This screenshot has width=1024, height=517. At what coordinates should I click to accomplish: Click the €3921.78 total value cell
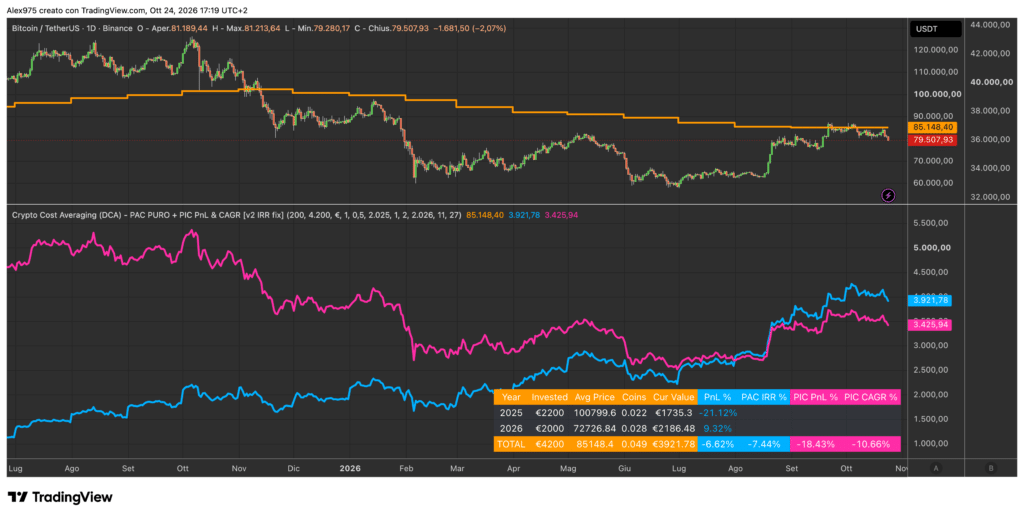click(x=673, y=444)
